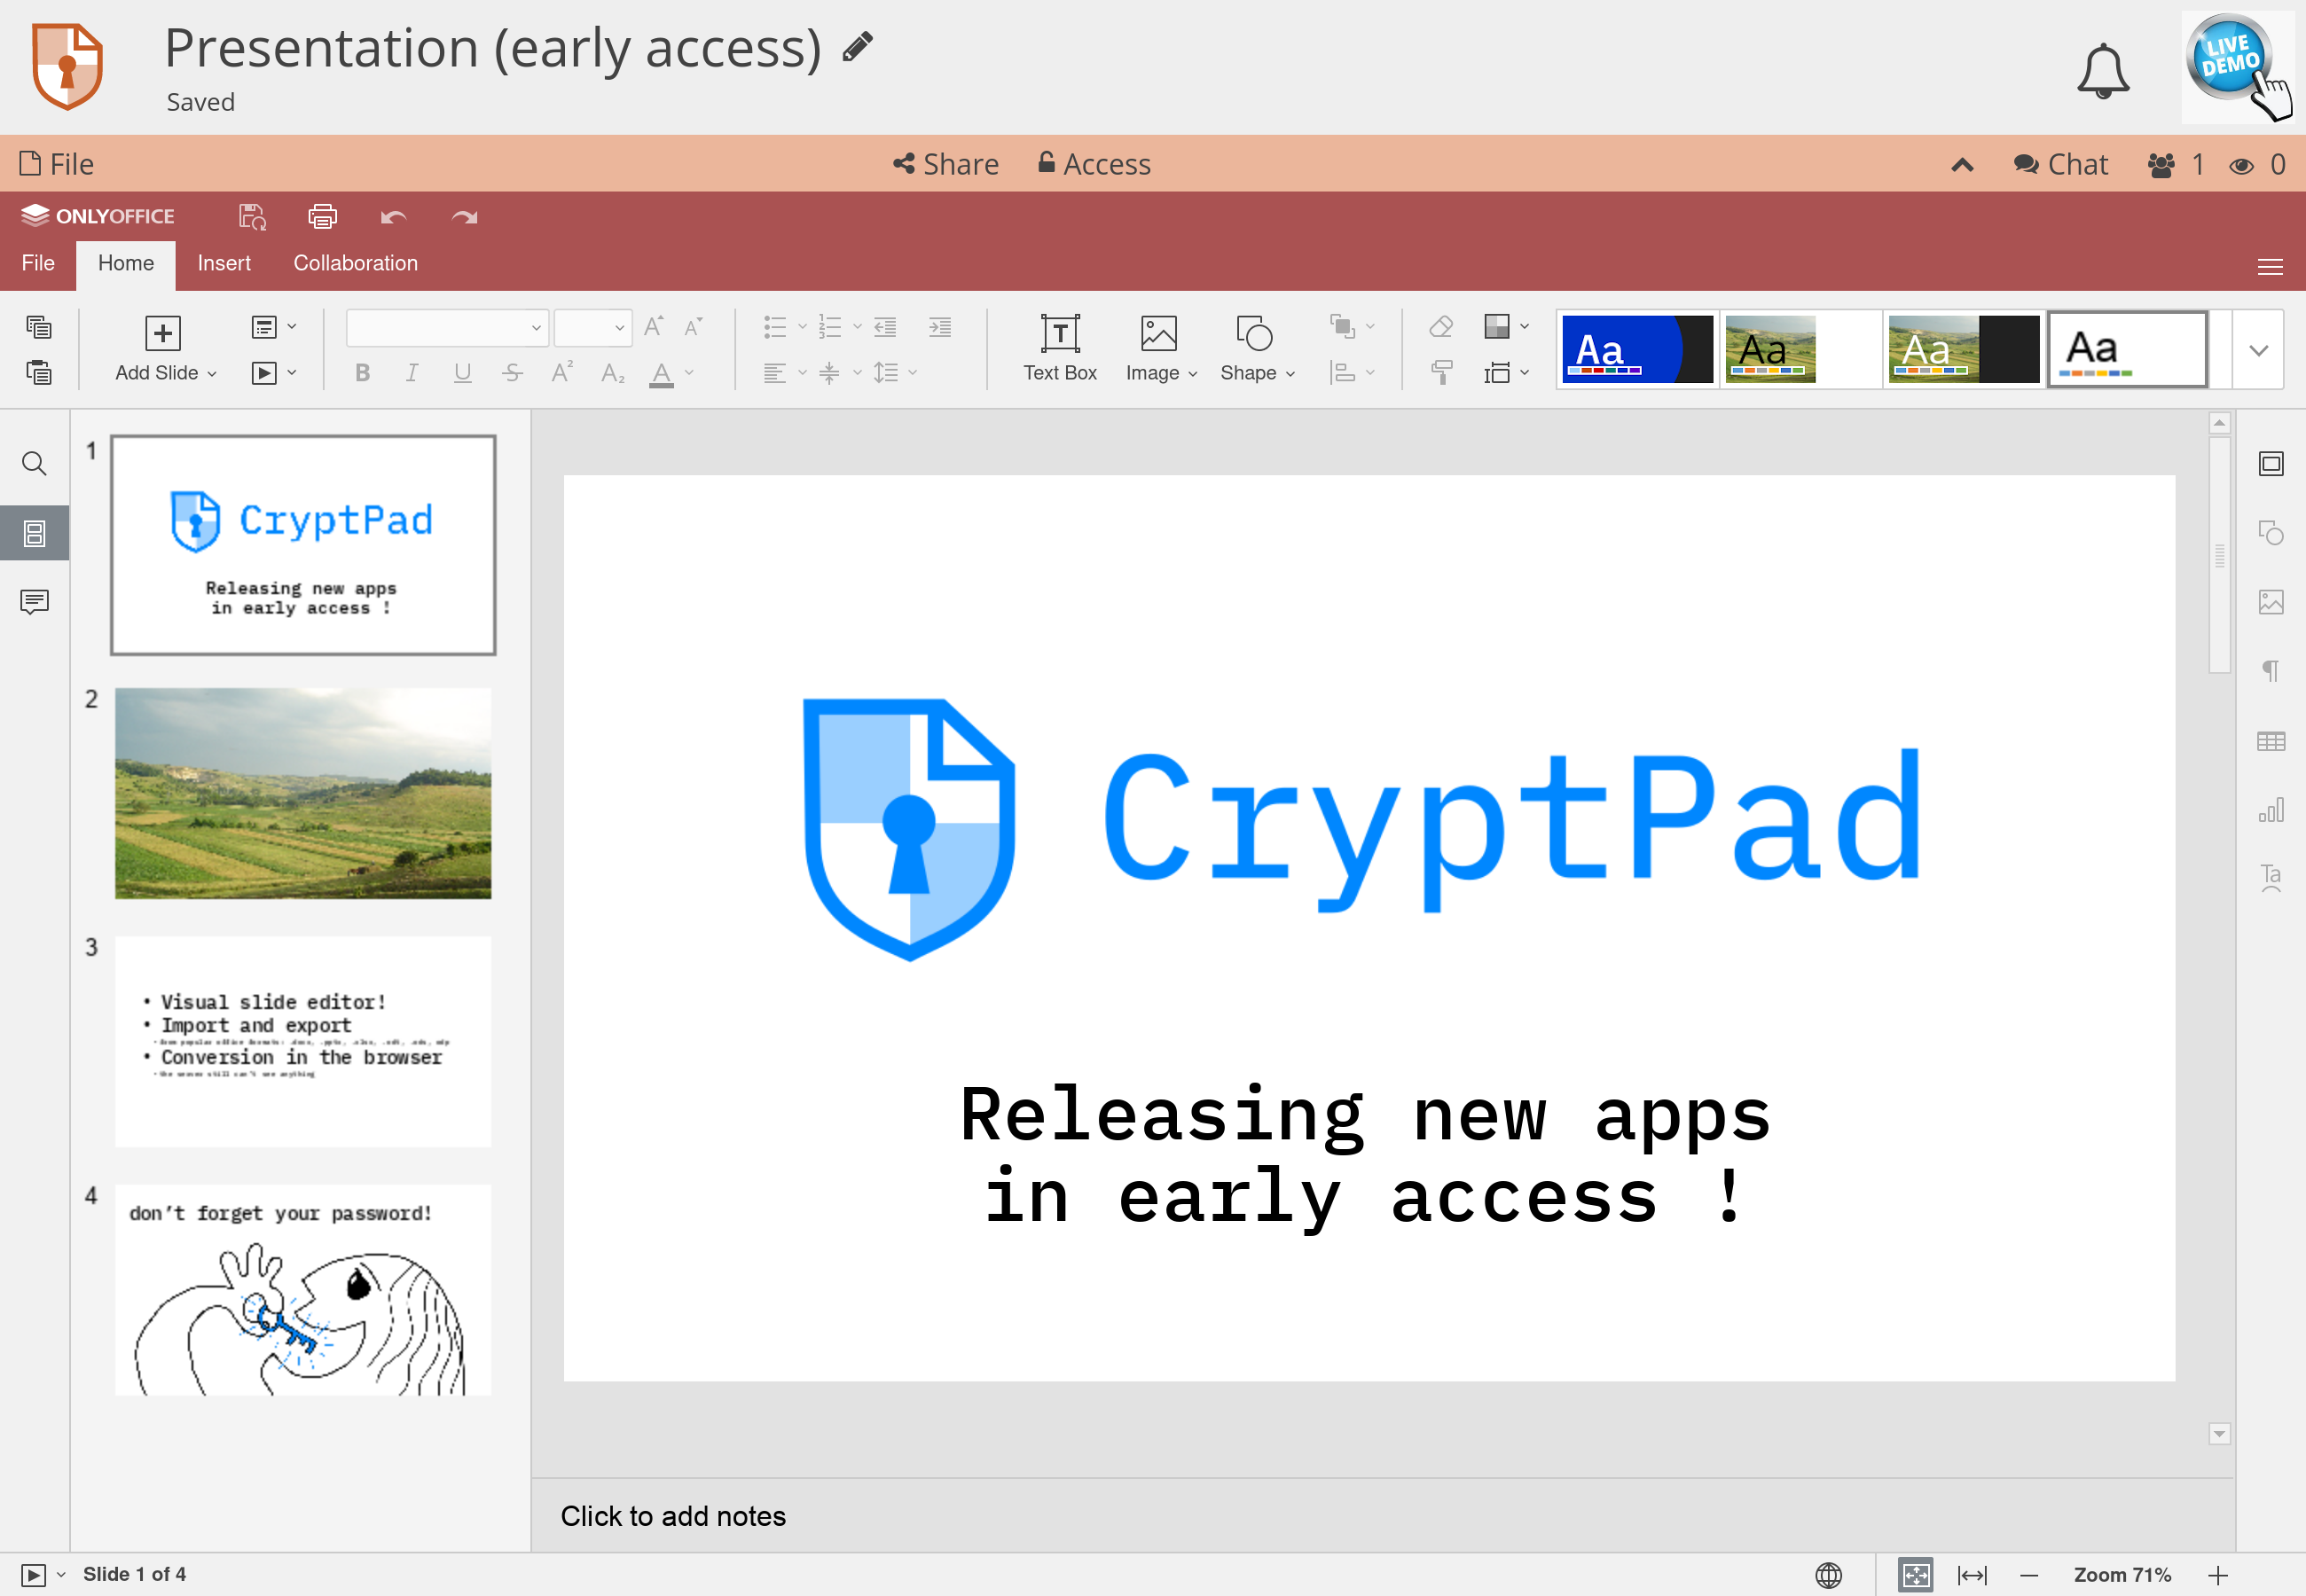Click Fit to slide in the status bar
Viewport: 2306px width, 1596px height.
1915,1575
